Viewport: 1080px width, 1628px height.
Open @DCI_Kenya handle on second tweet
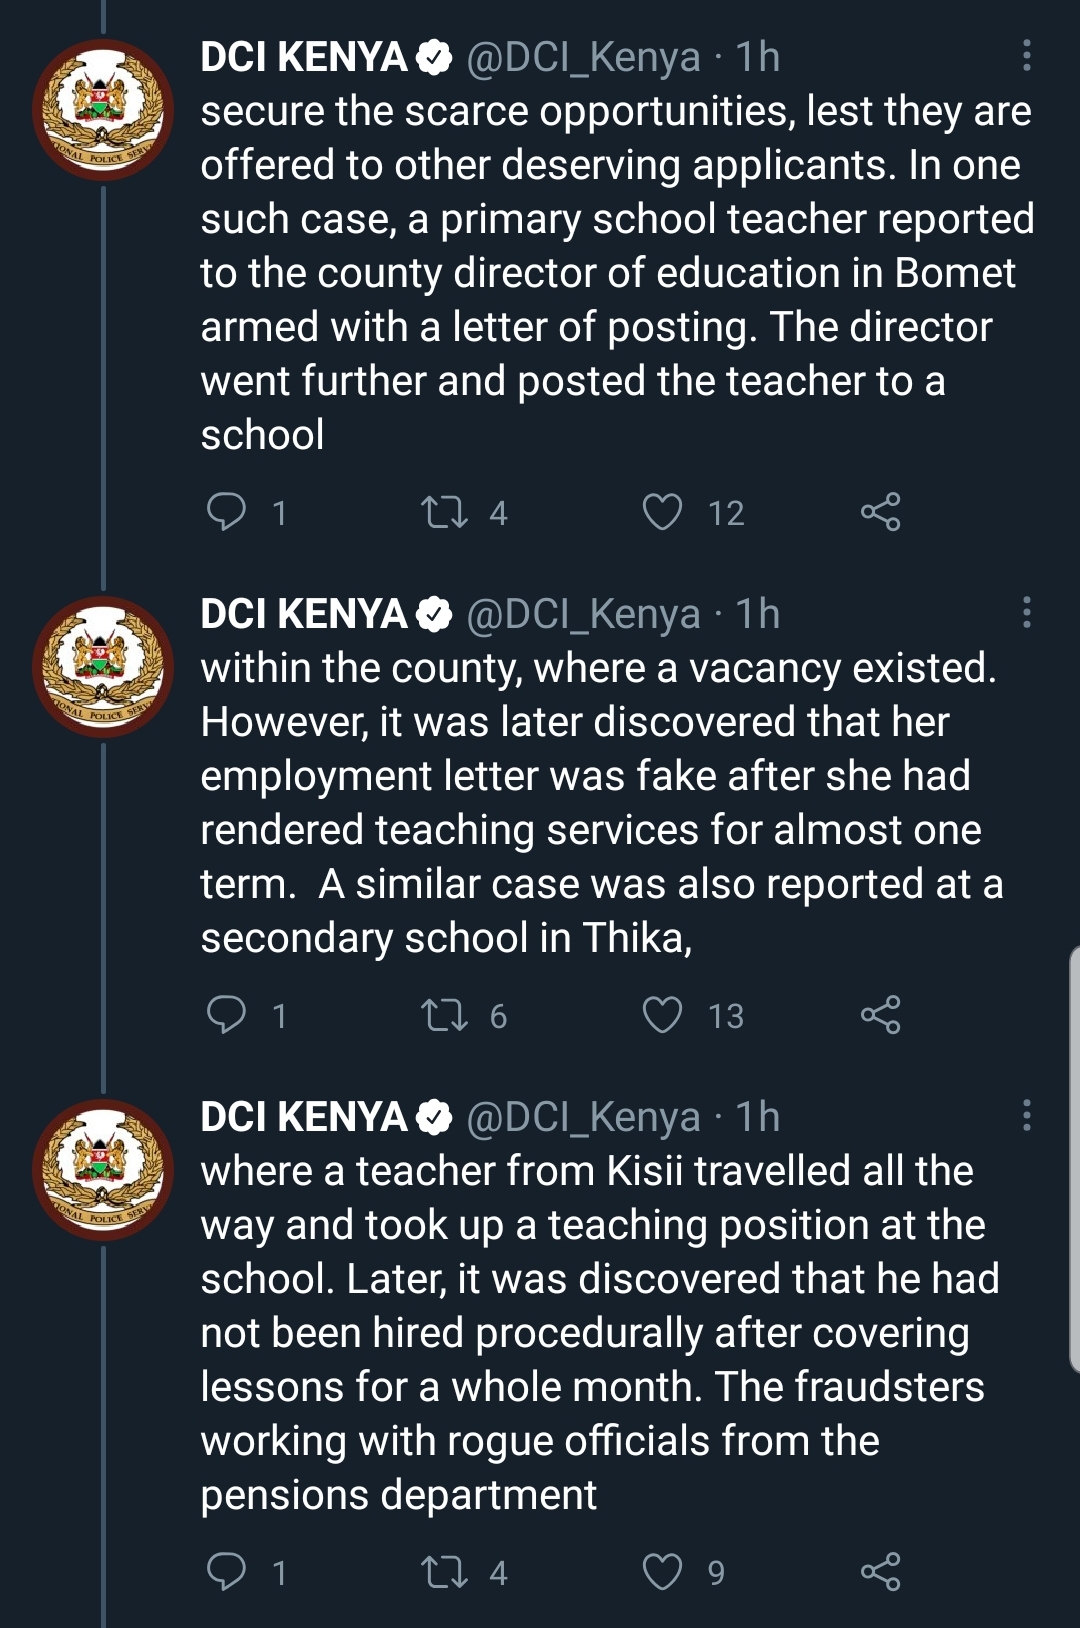[583, 614]
